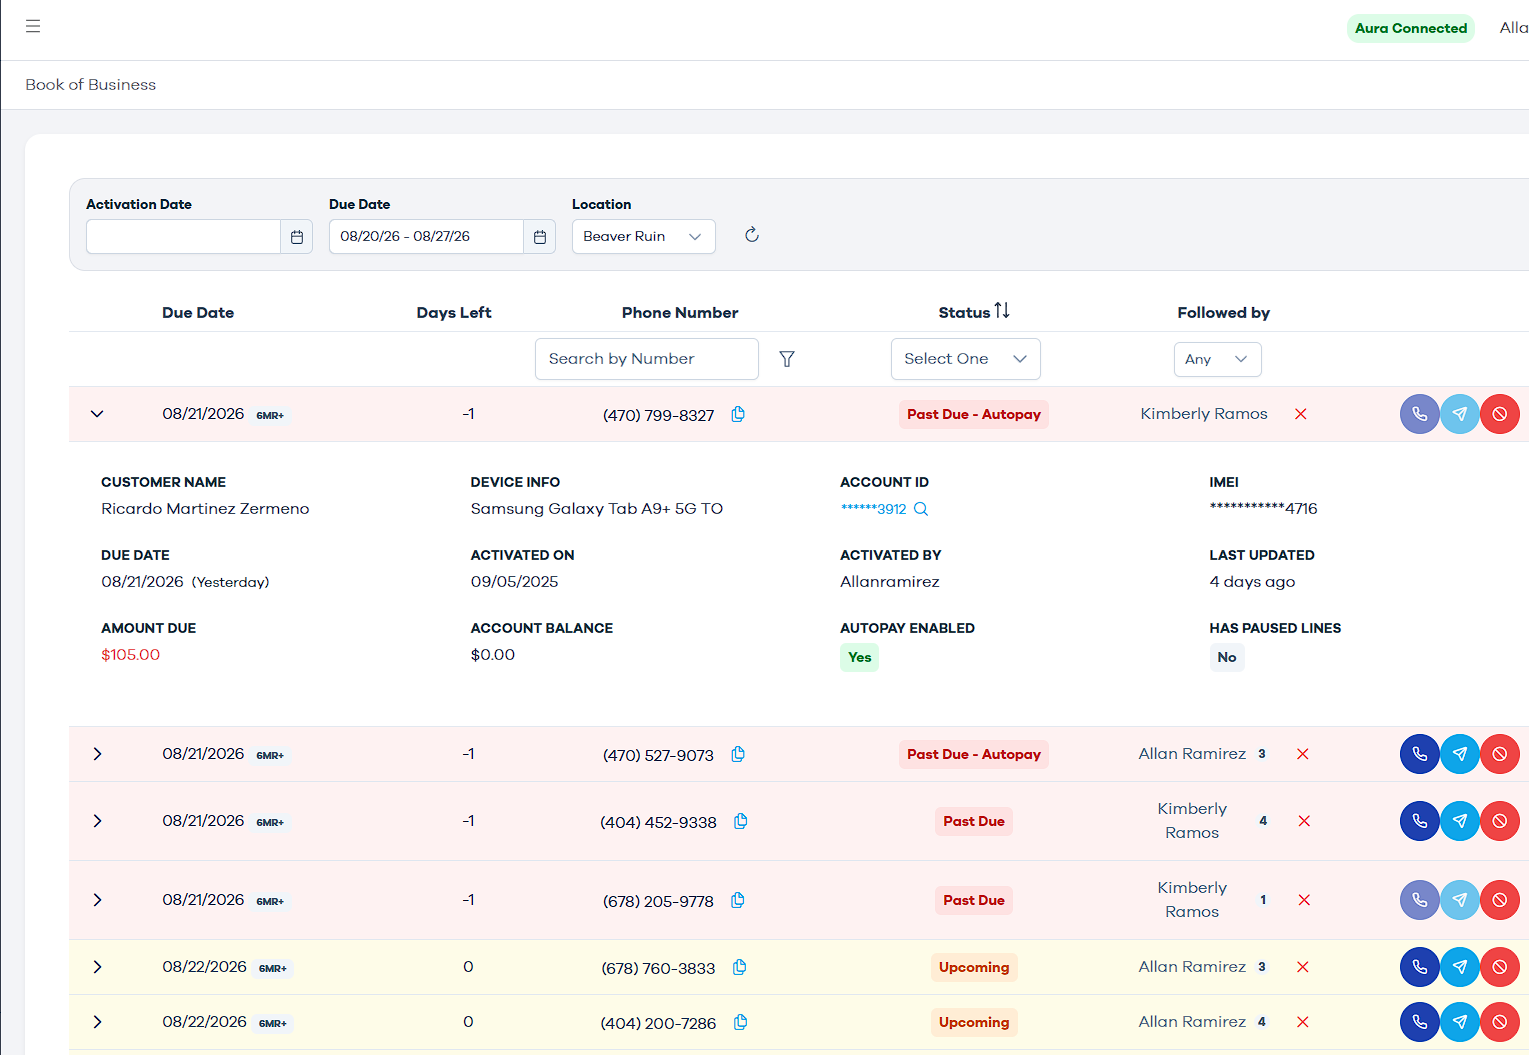Click Past Due - Autopay status for (470) 527-9073
1529x1055 pixels.
point(974,754)
